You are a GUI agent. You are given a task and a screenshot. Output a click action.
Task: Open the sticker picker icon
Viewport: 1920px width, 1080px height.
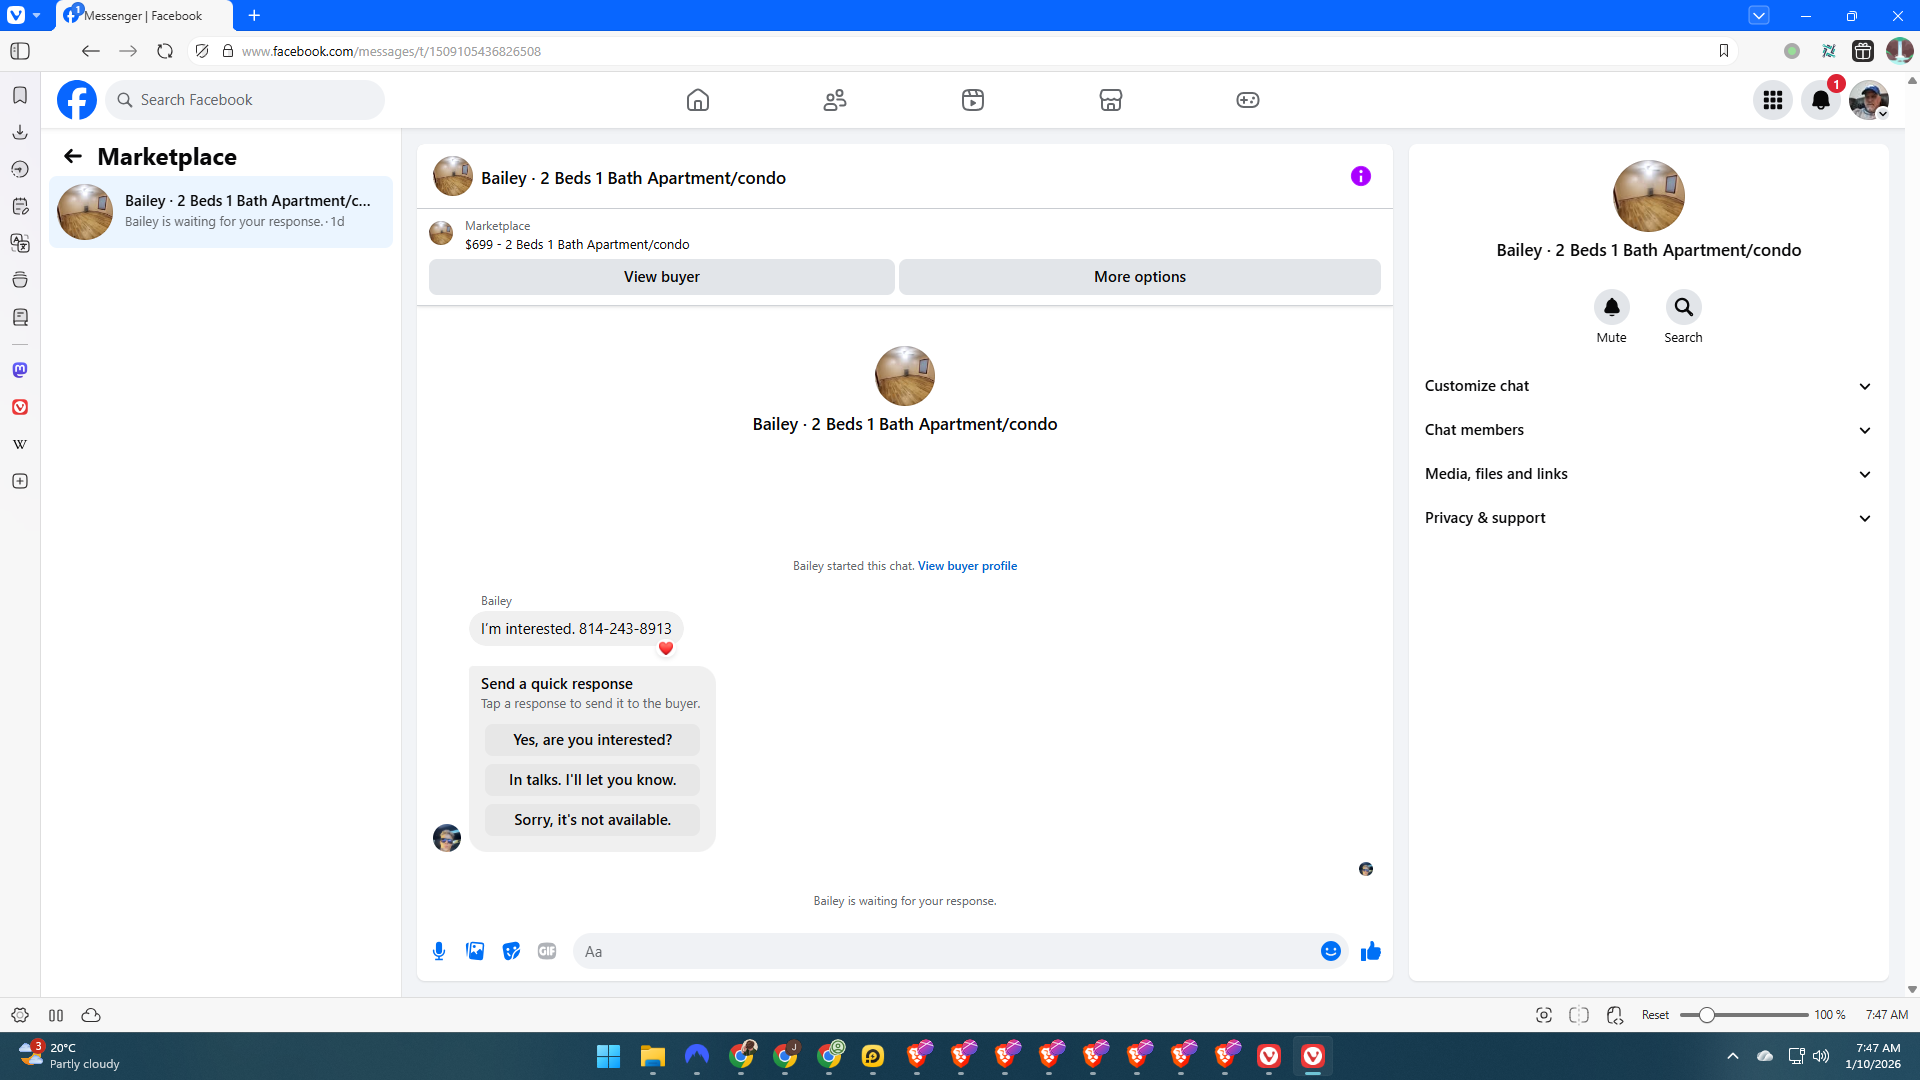pos(511,951)
